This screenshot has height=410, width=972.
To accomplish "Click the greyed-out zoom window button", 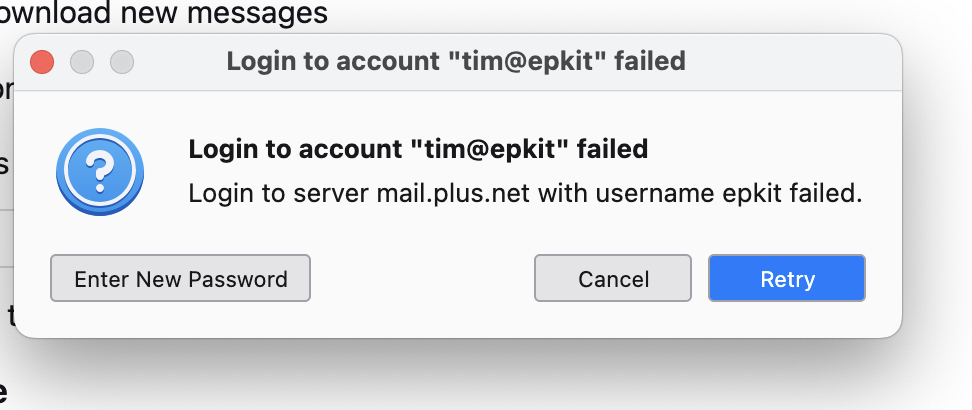I will (122, 62).
